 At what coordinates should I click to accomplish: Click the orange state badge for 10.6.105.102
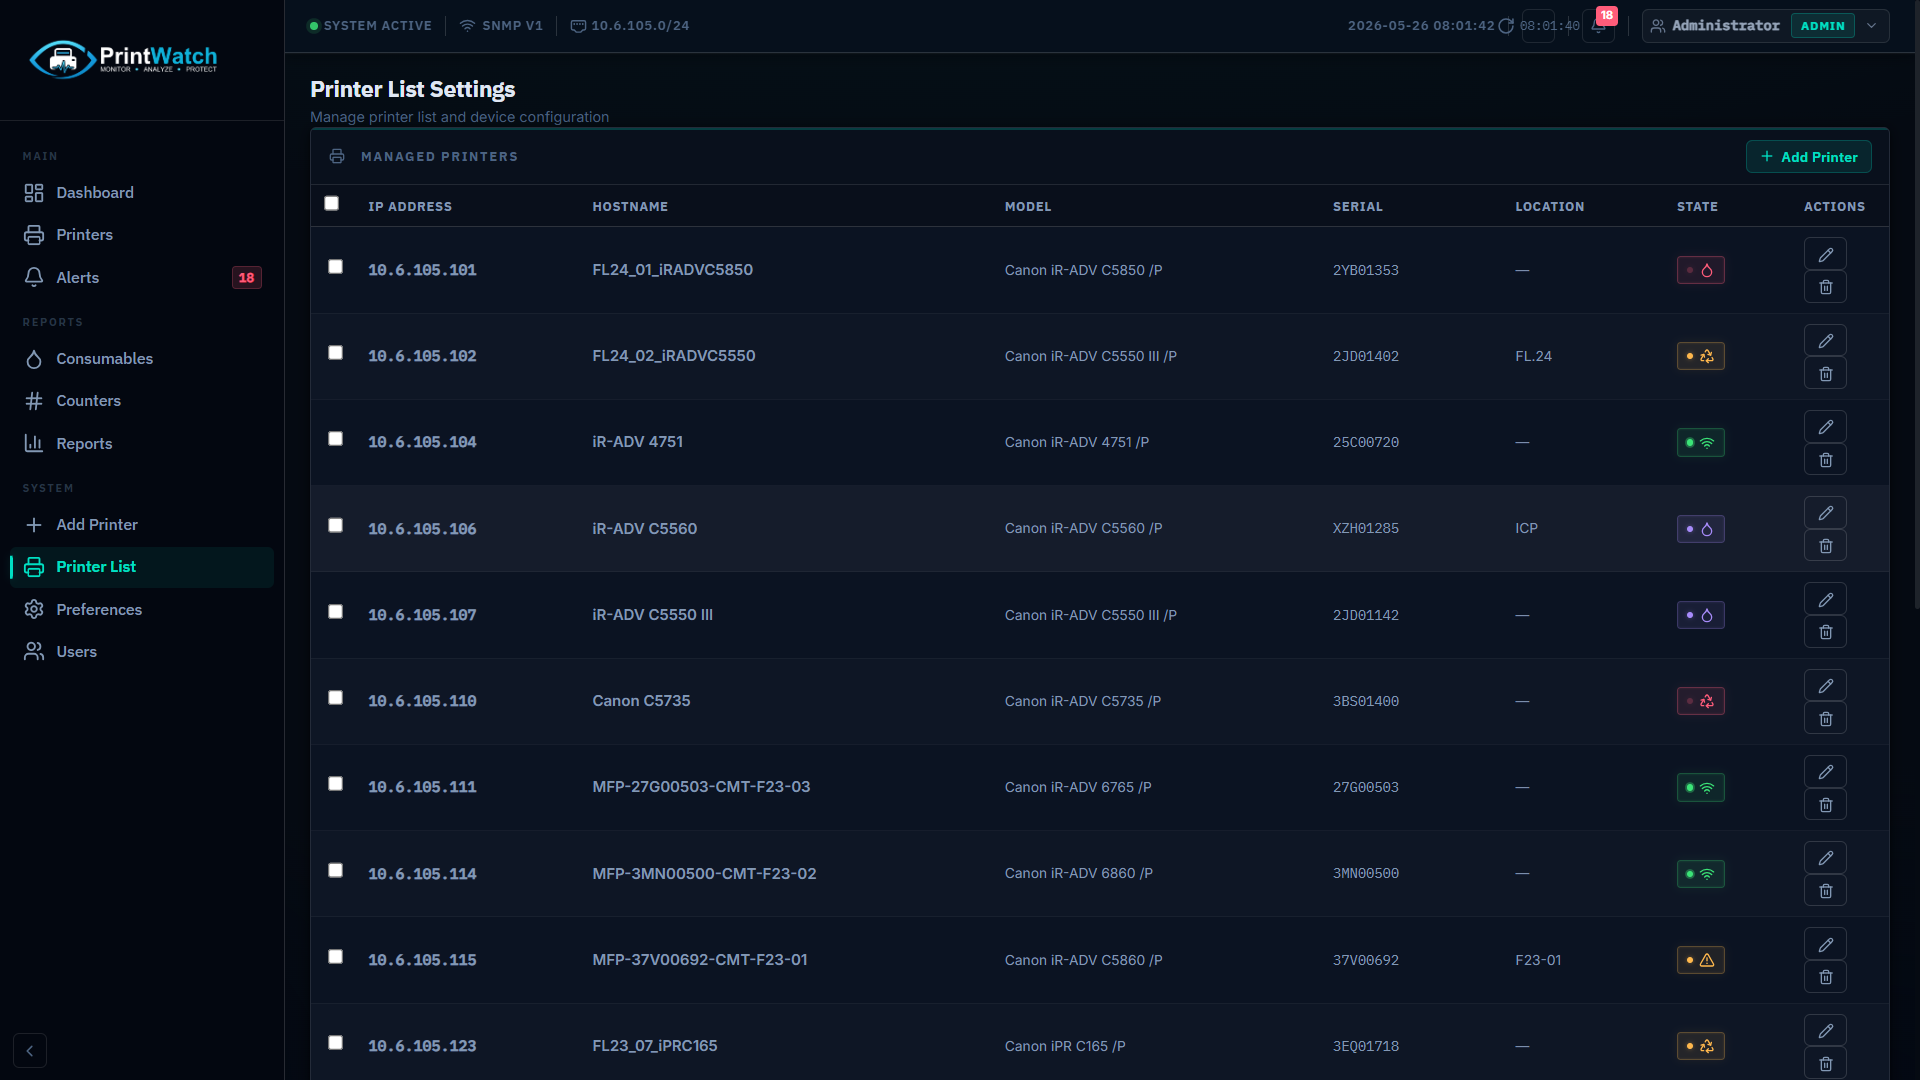coord(1700,356)
